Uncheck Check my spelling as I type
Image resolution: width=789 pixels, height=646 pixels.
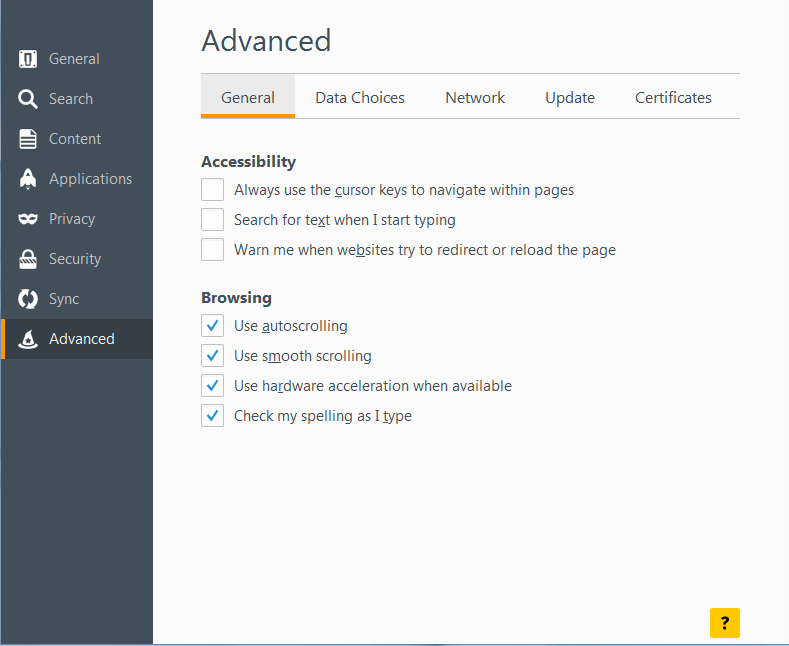(212, 416)
